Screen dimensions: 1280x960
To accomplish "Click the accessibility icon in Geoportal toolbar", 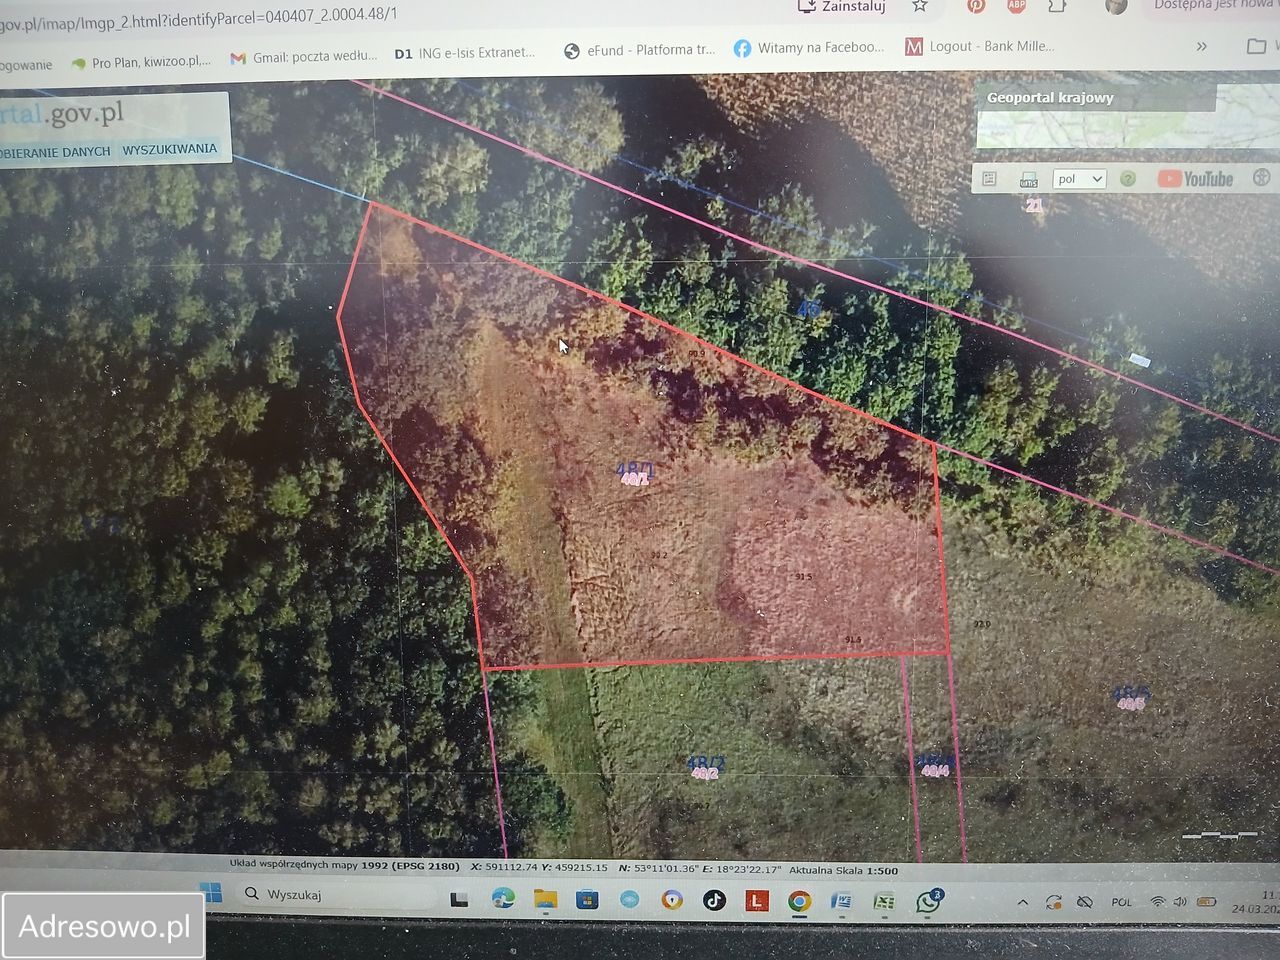I will tap(1261, 178).
